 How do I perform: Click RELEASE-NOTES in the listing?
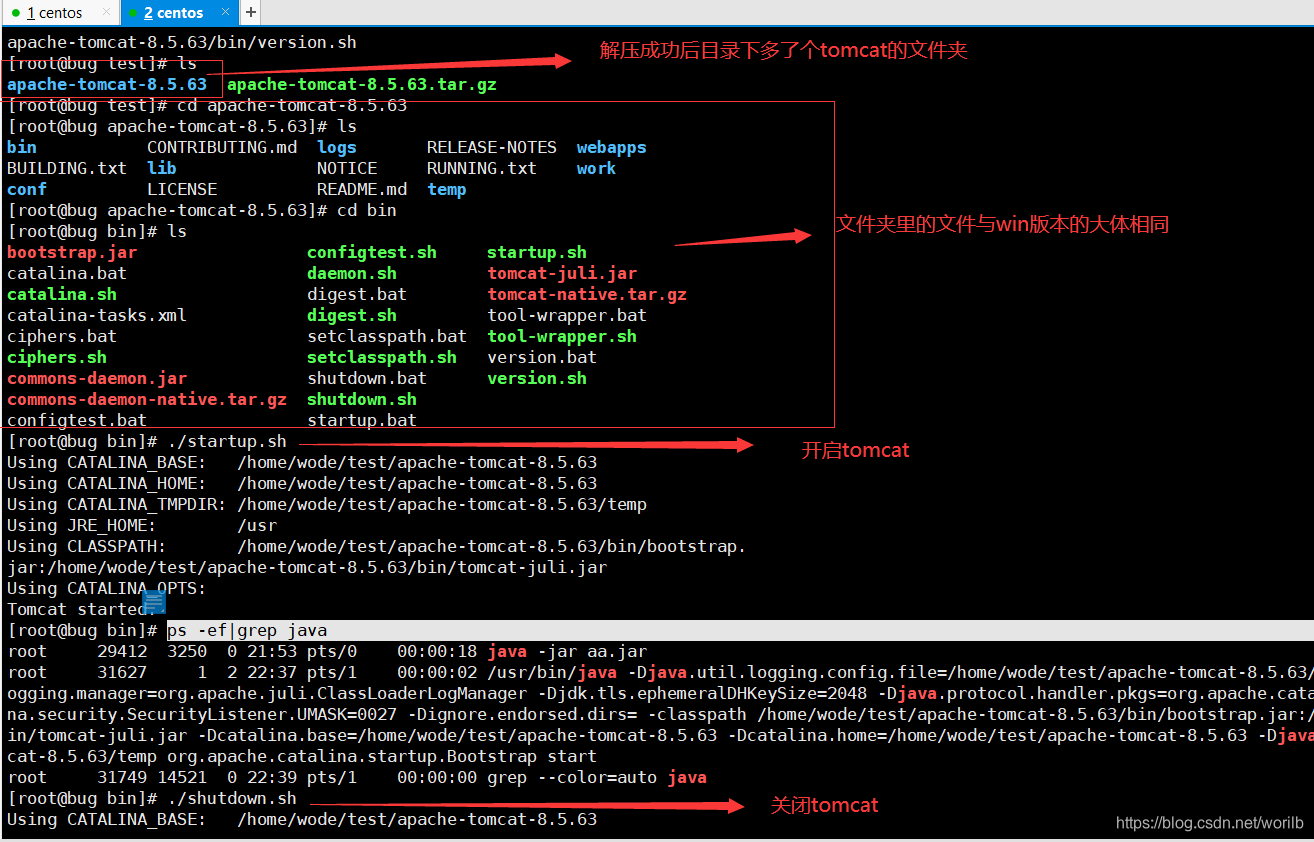[x=492, y=147]
